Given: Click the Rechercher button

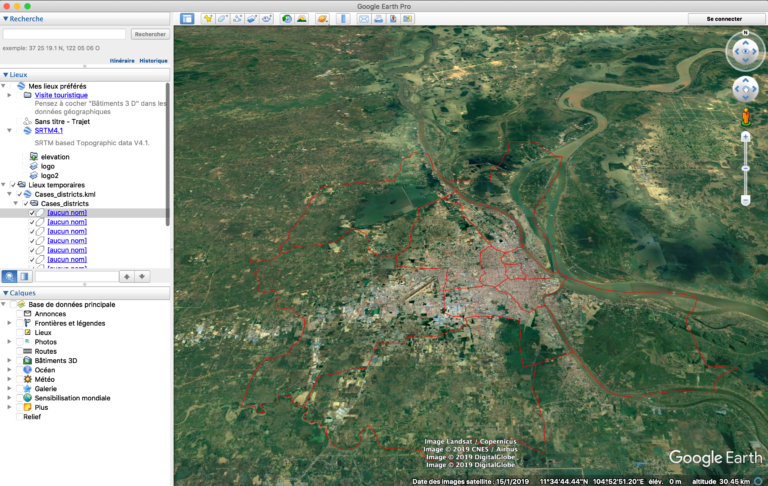Looking at the screenshot, I should (x=150, y=34).
